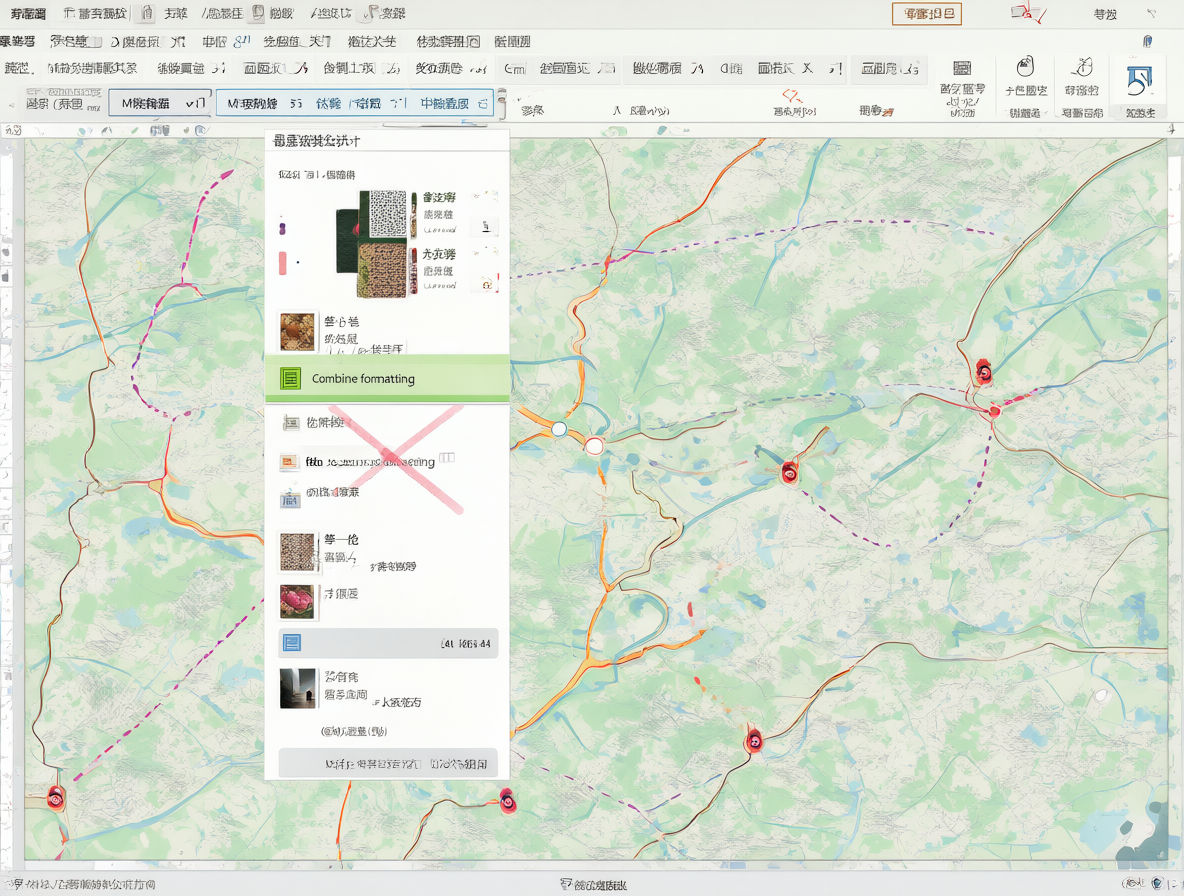Click the orange picture icon in the panel list
1184x896 pixels.
288,462
